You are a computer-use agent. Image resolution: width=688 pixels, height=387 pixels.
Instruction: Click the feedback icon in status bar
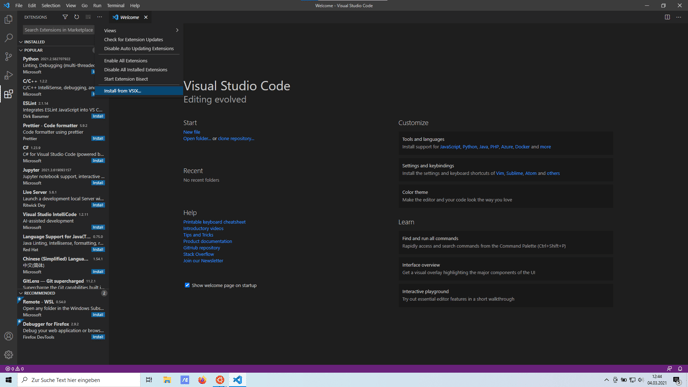(669, 369)
